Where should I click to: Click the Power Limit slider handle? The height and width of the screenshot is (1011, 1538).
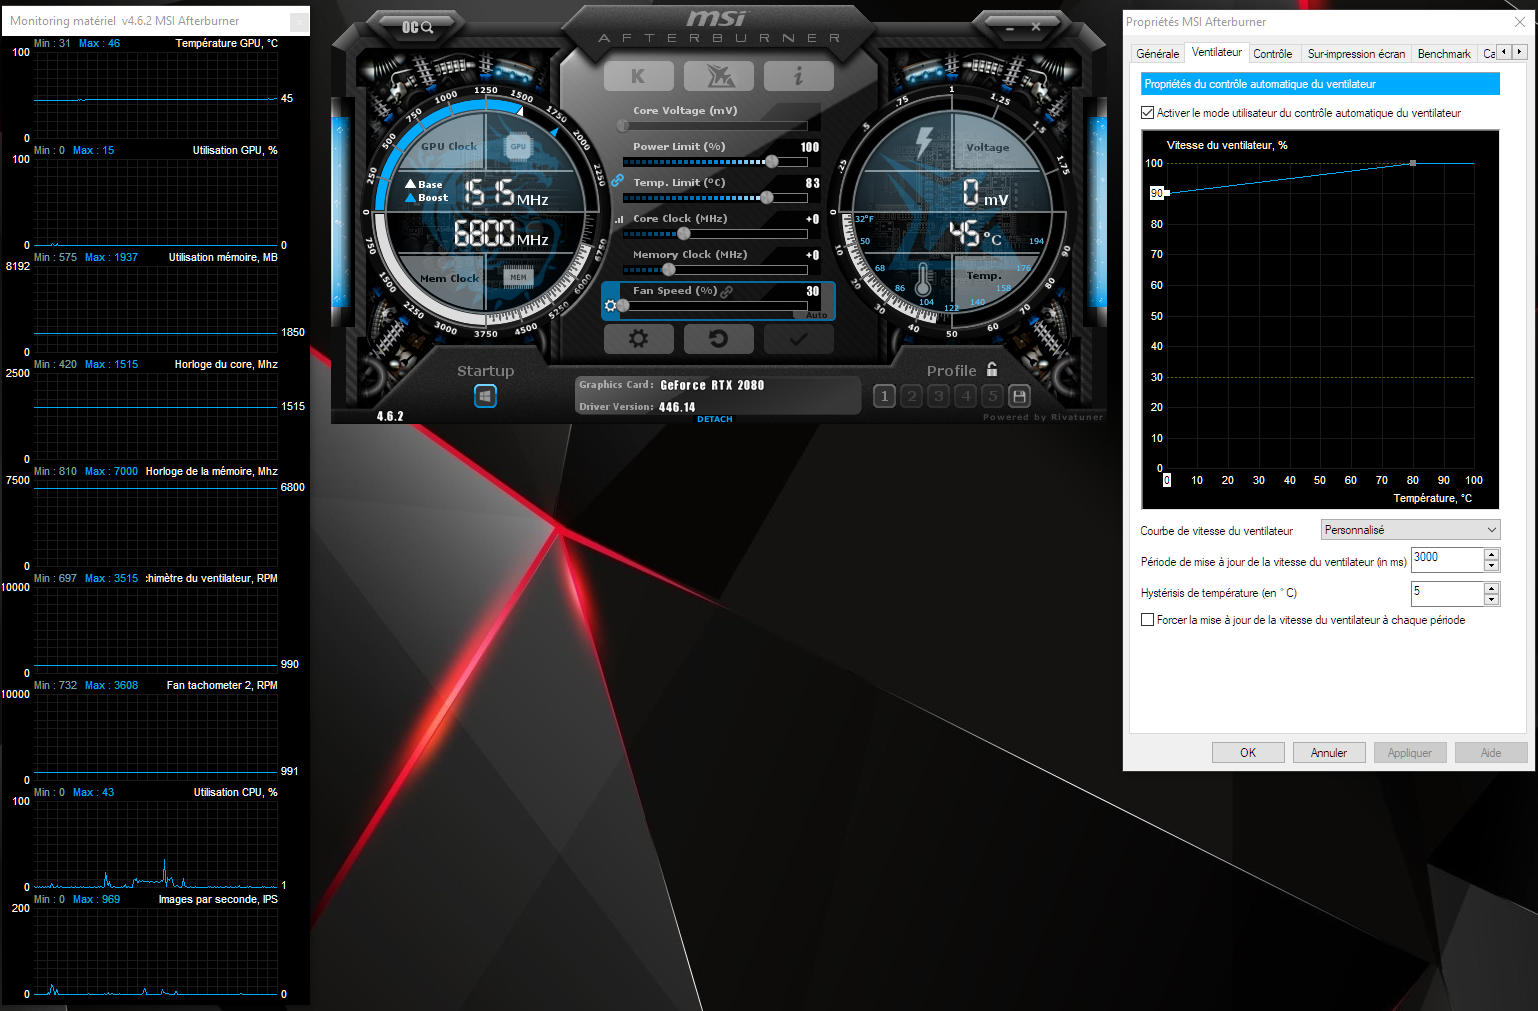click(772, 161)
